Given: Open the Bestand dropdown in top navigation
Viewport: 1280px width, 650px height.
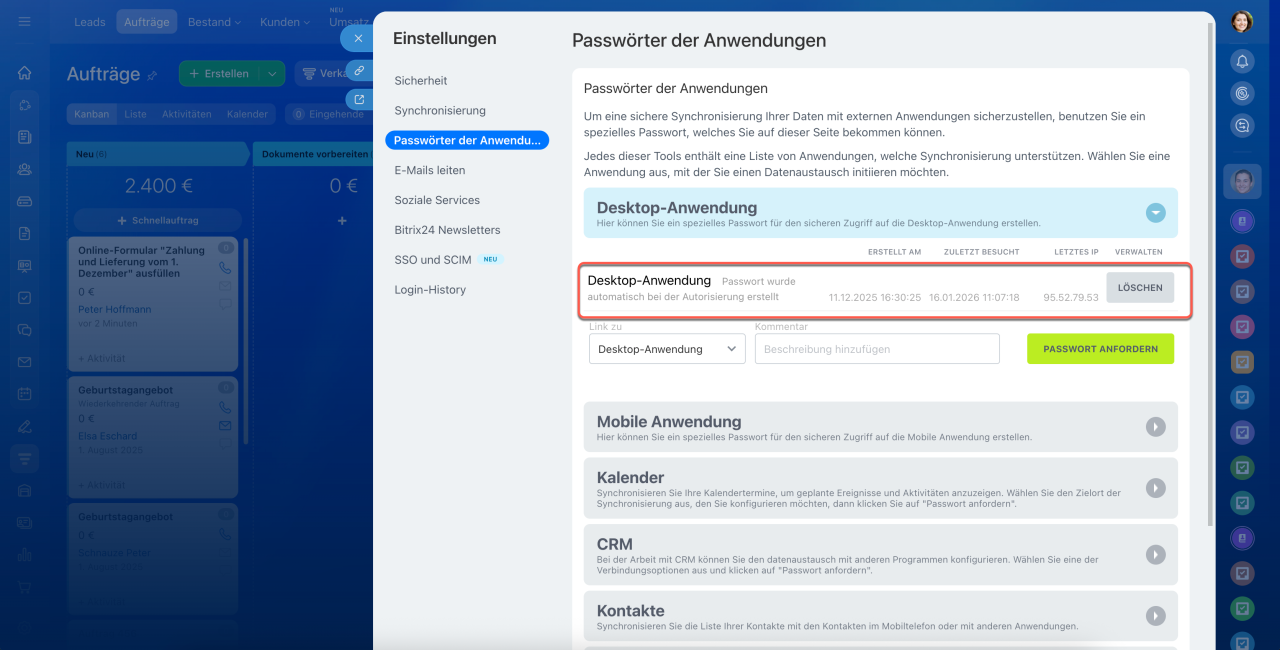Looking at the screenshot, I should 215,21.
